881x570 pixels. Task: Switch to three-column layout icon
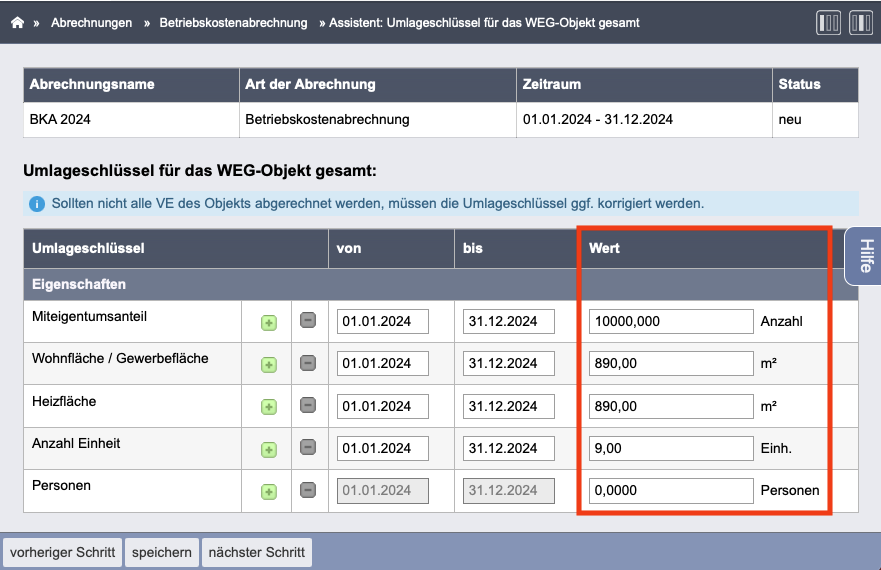(x=828, y=23)
